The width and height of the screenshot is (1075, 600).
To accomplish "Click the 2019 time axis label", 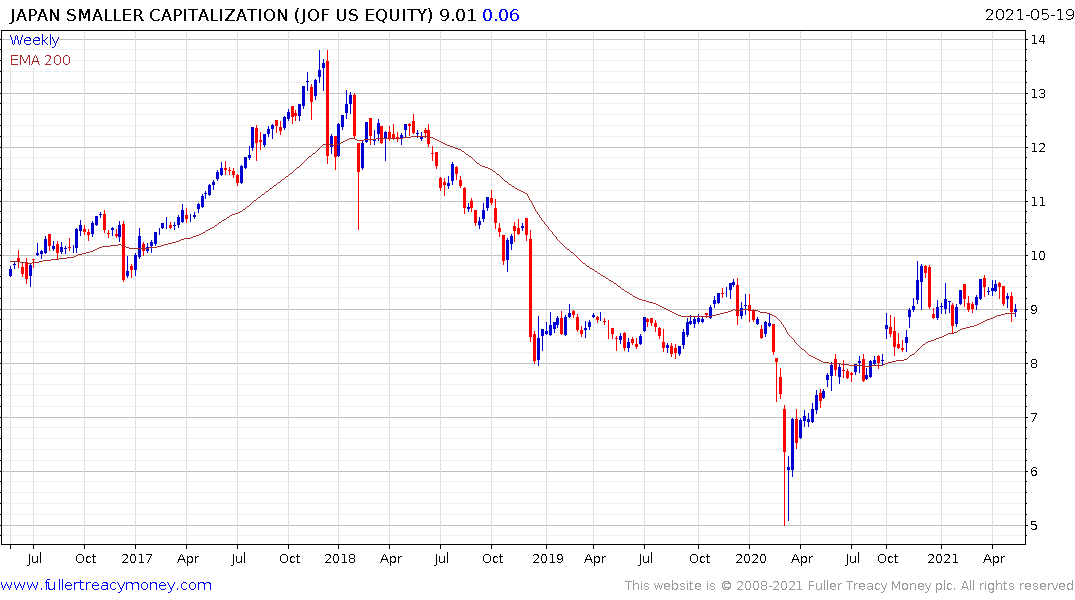I will pos(548,558).
